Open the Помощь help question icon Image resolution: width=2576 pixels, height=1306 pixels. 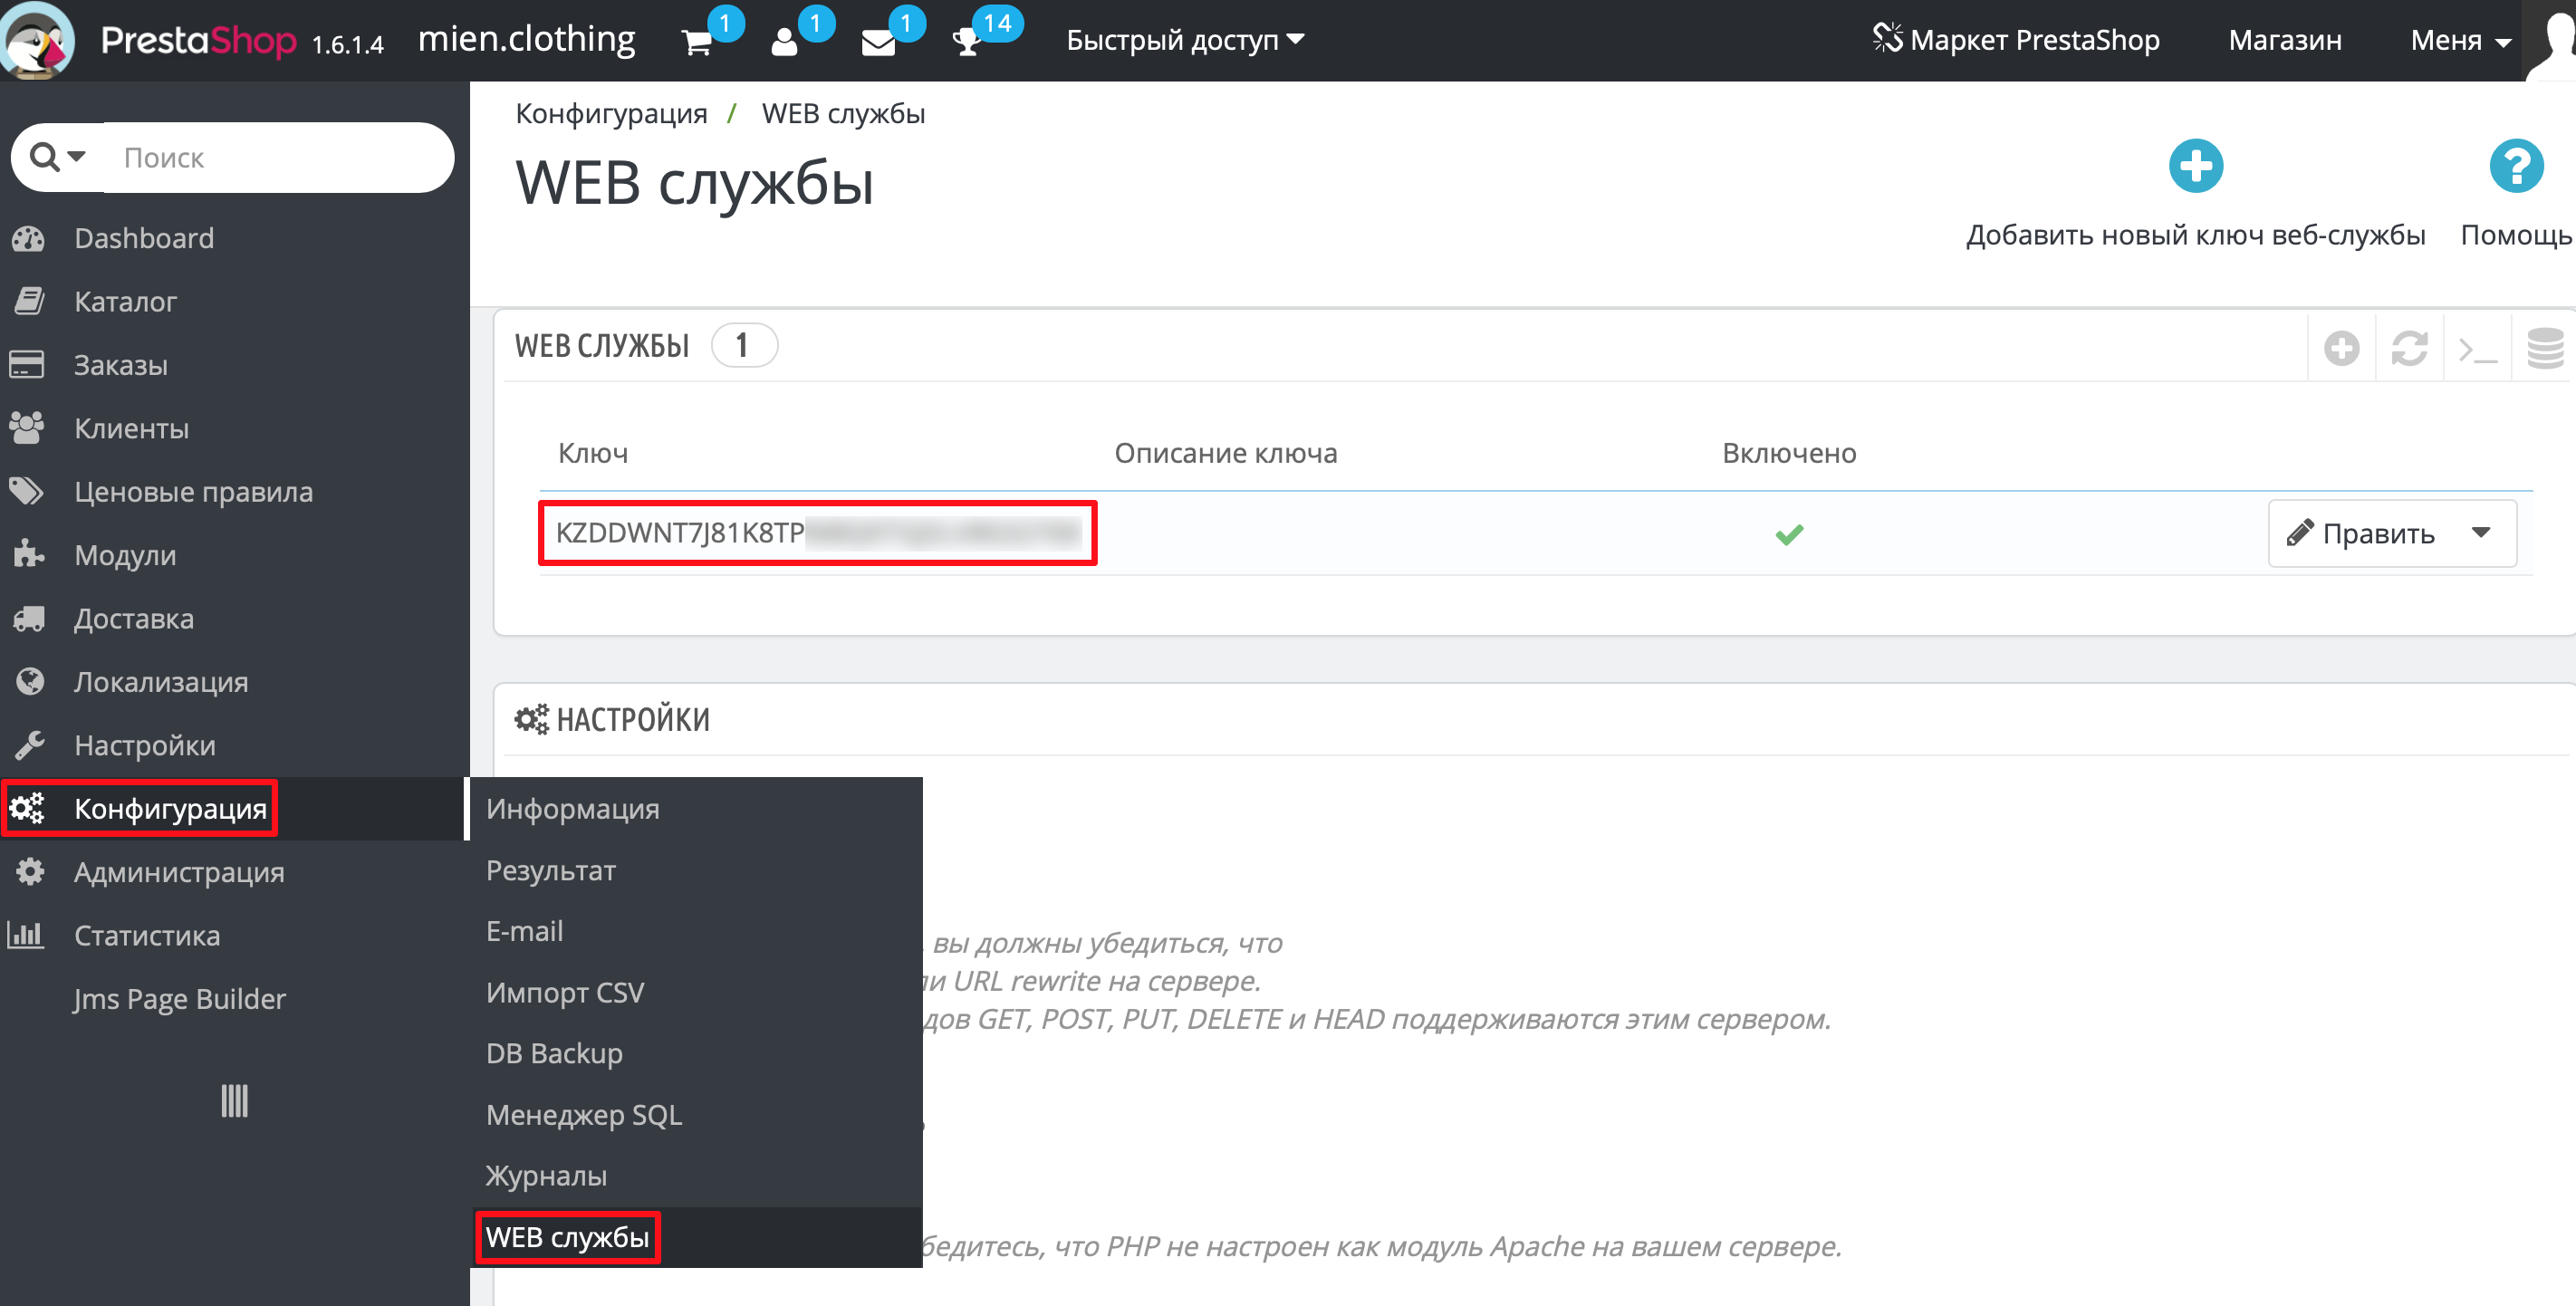click(x=2516, y=166)
